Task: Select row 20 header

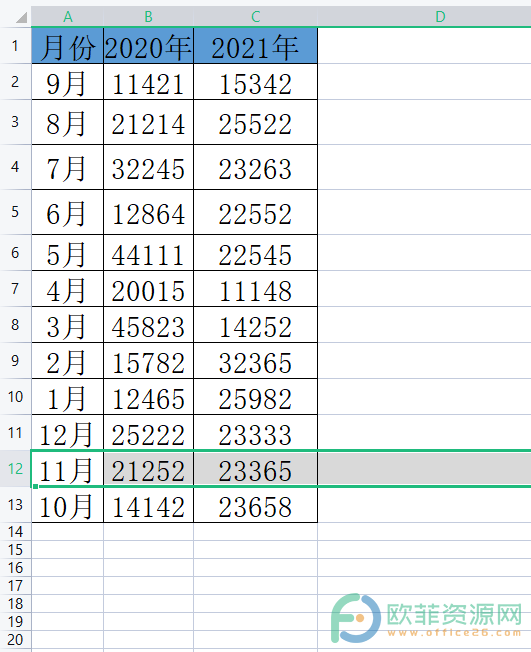Action: pyautogui.click(x=15, y=640)
